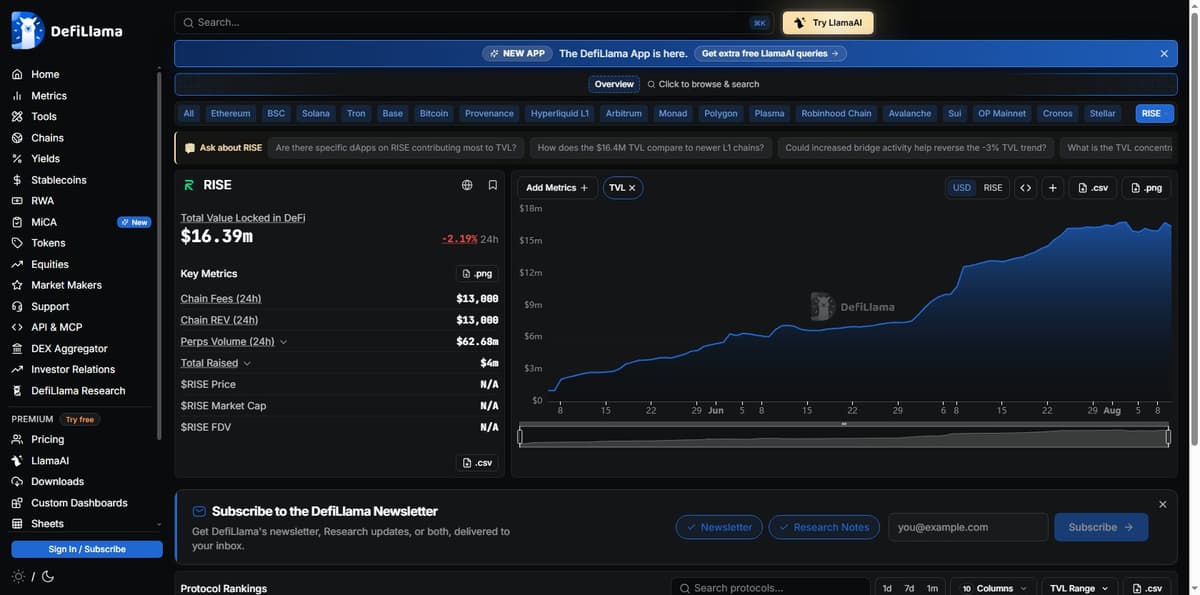The height and width of the screenshot is (595, 1200).
Task: Open Metrics bar-chart icon in sidebar
Action: (17, 96)
